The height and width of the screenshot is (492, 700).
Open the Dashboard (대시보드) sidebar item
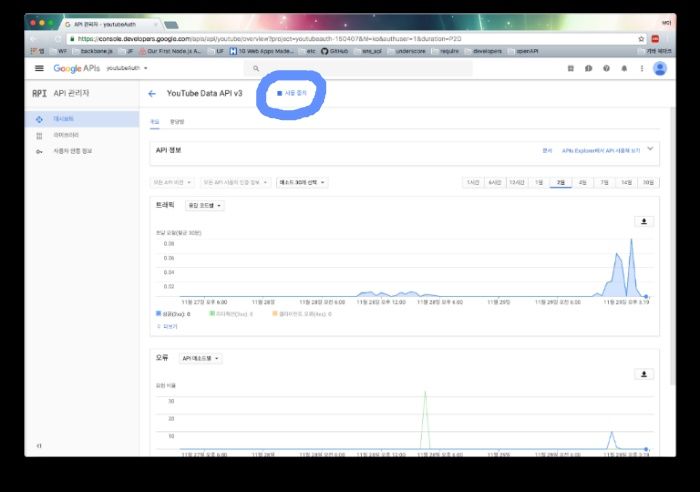(82, 119)
